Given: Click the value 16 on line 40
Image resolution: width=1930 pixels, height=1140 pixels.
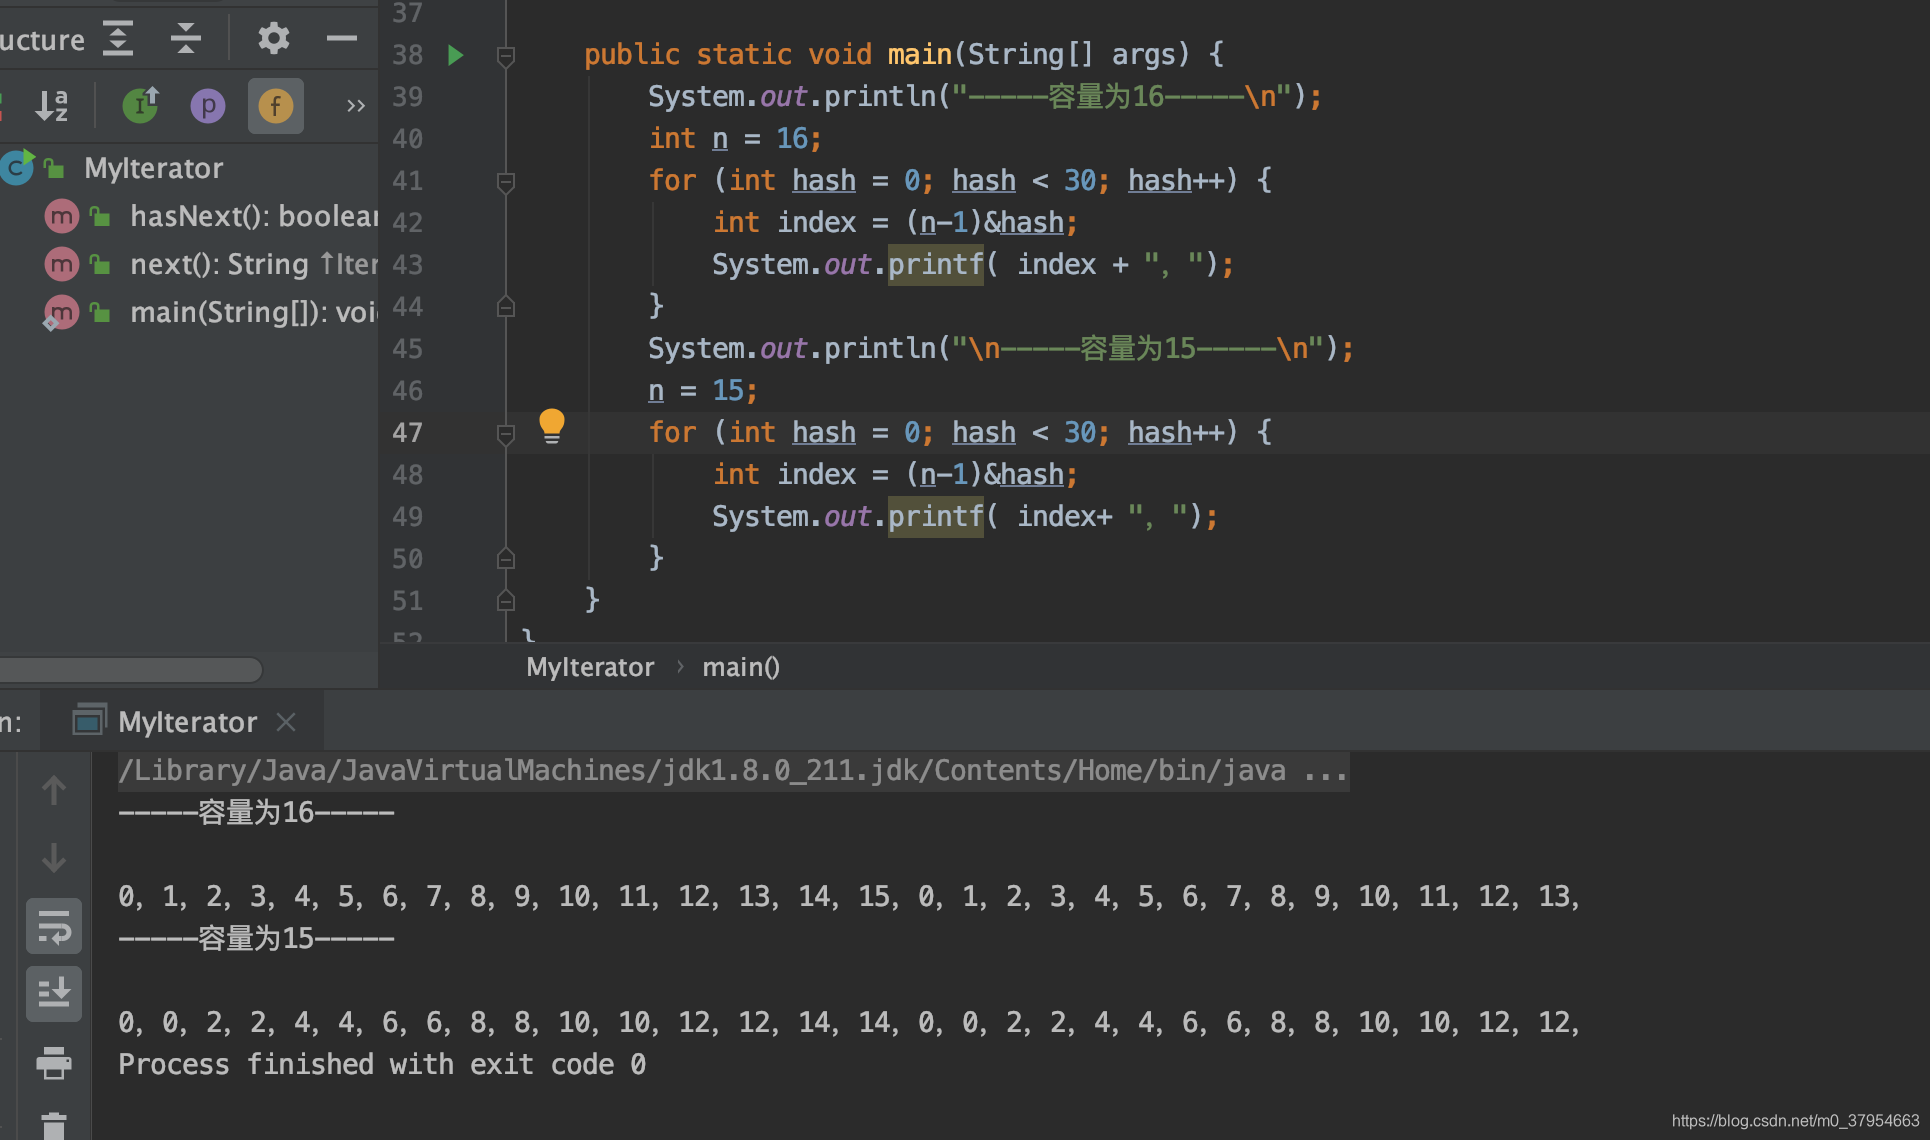Looking at the screenshot, I should point(791,139).
